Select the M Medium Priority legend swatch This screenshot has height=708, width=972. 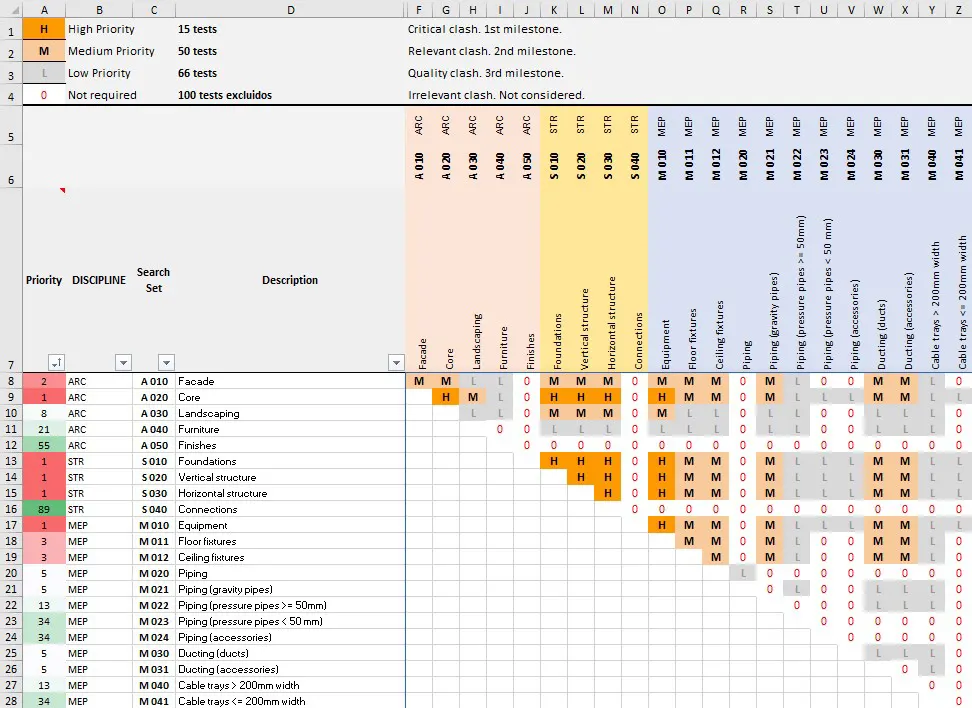pyautogui.click(x=43, y=51)
